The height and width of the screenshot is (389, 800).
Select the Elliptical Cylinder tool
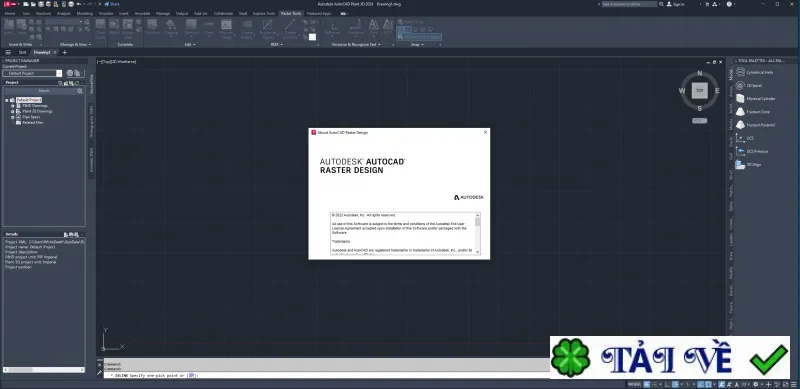pyautogui.click(x=755, y=99)
